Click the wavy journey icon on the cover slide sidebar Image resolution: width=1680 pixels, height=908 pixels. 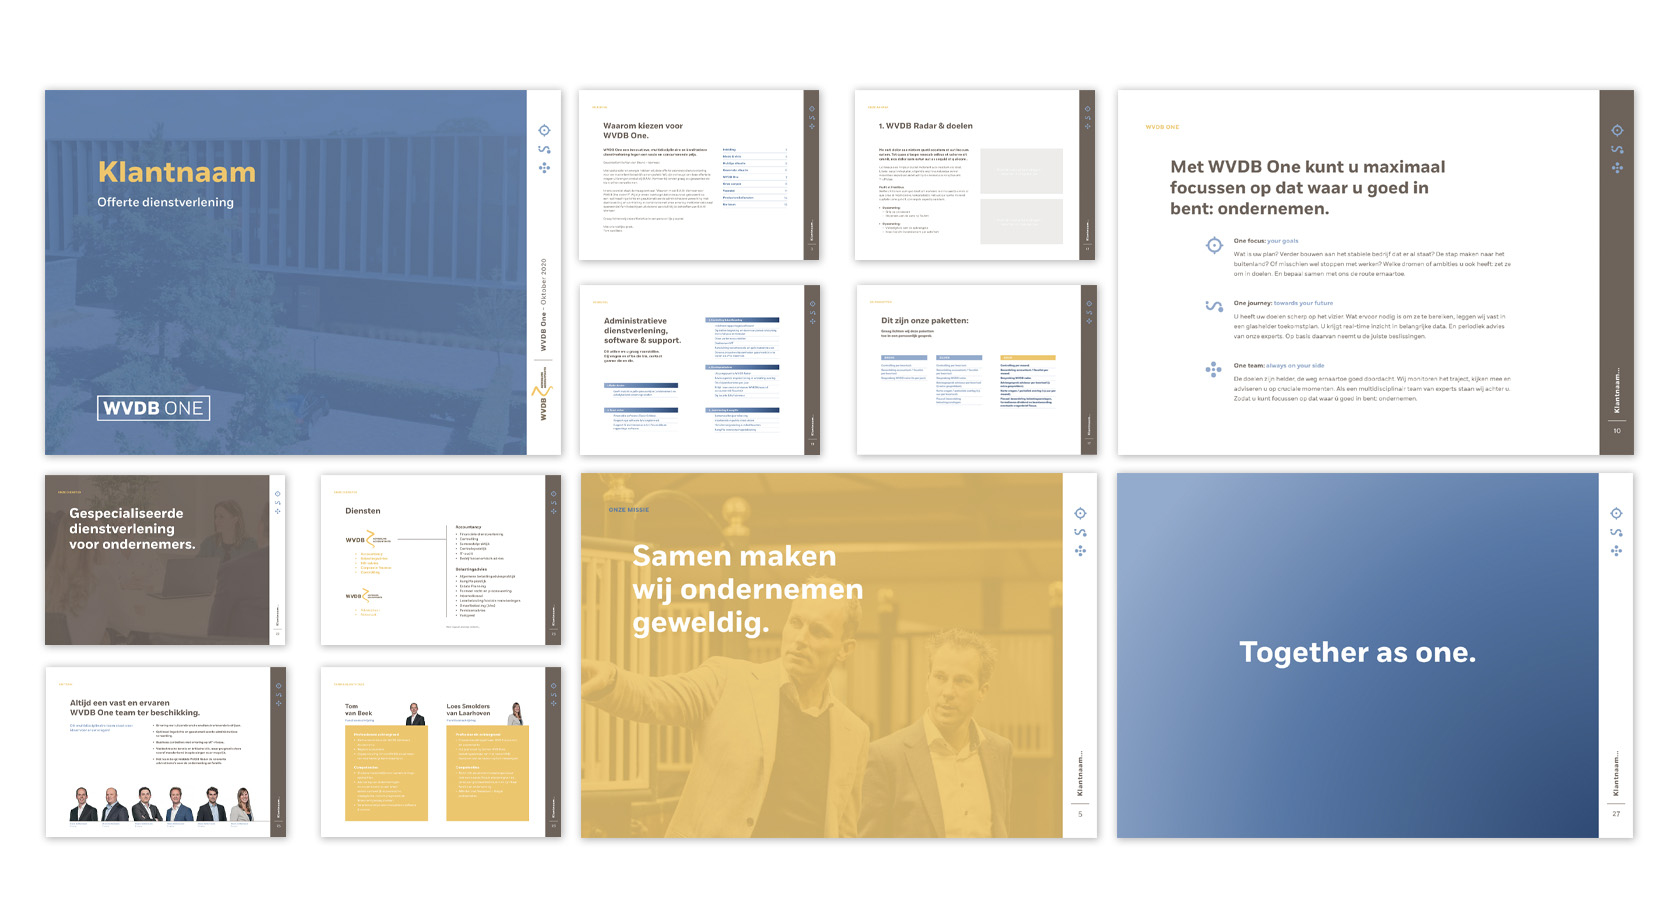pos(544,150)
